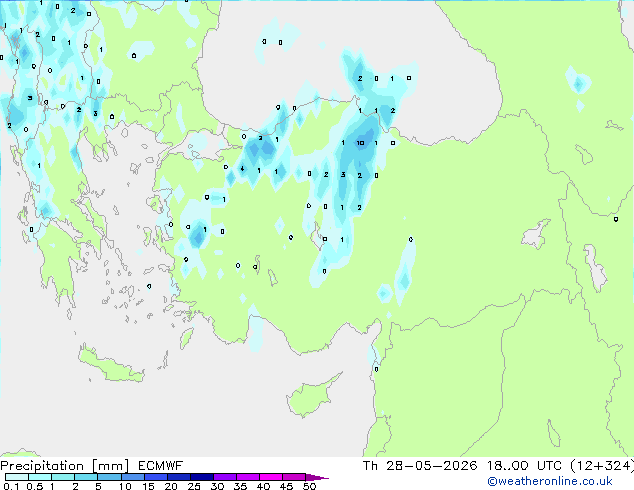Image resolution: width=634 pixels, height=490 pixels.
Task: Click the weatheronline.co.uk copyright link
Action: pos(550,481)
